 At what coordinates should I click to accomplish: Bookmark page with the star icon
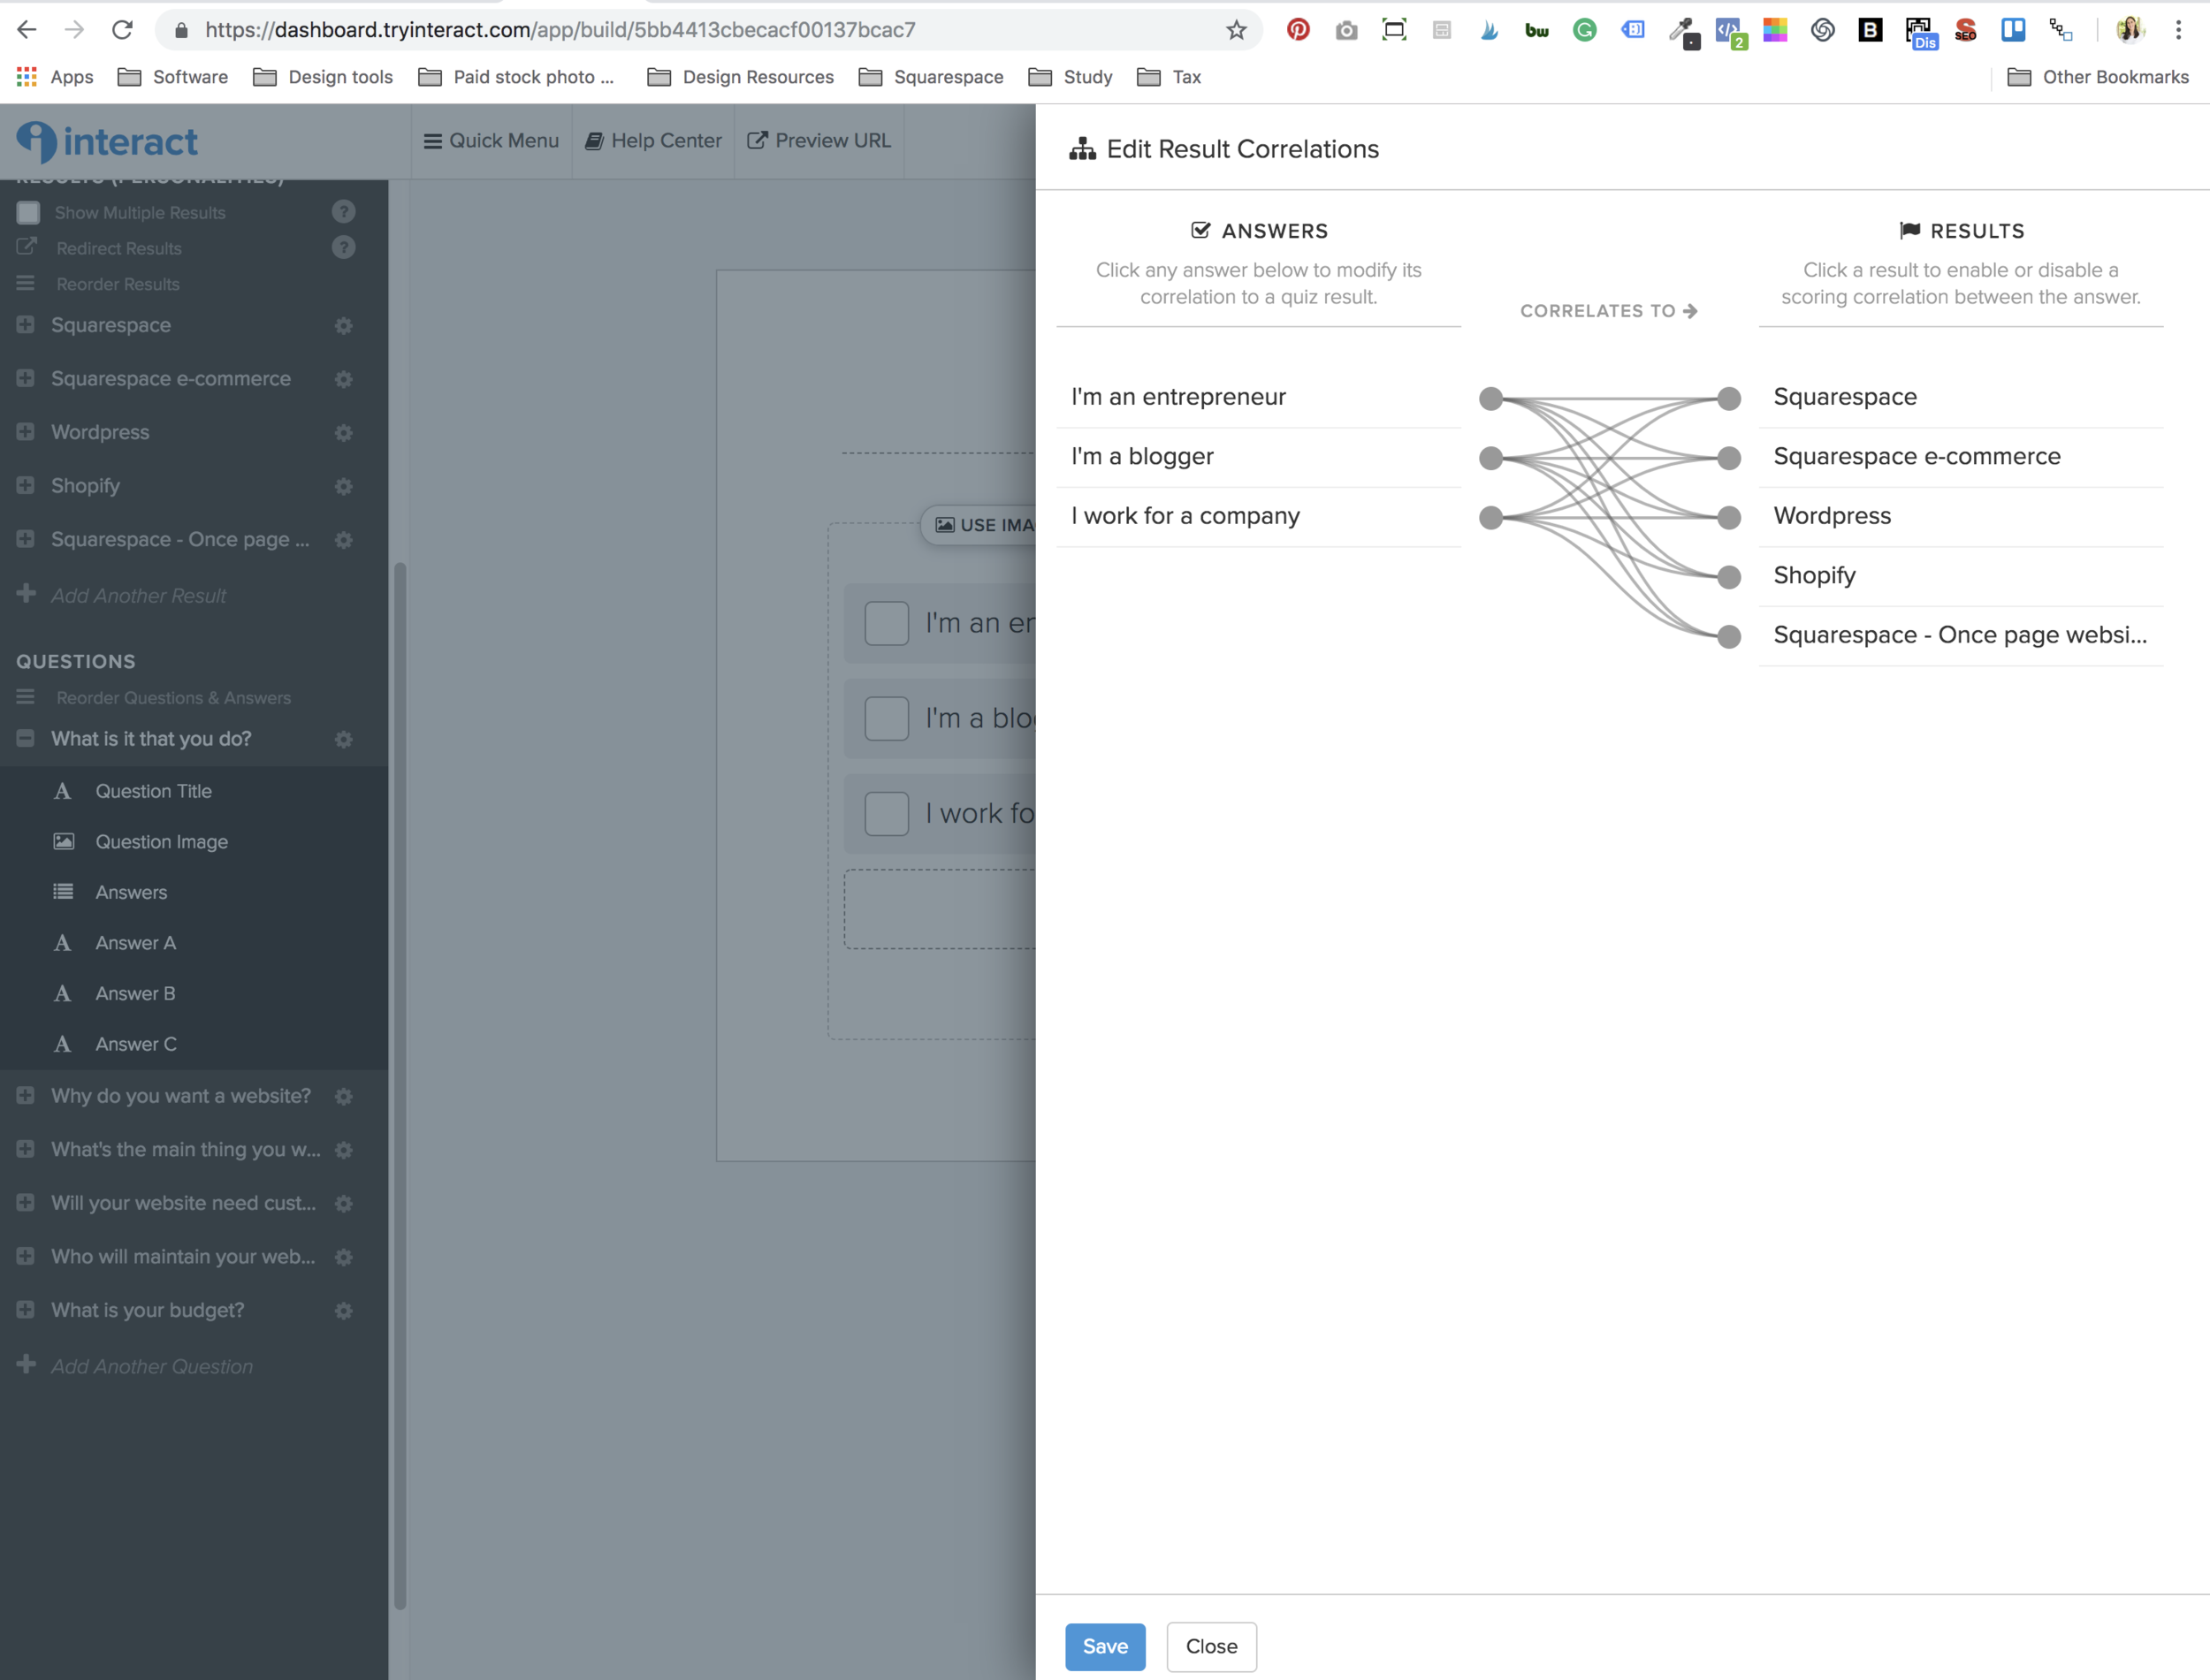coord(1236,30)
